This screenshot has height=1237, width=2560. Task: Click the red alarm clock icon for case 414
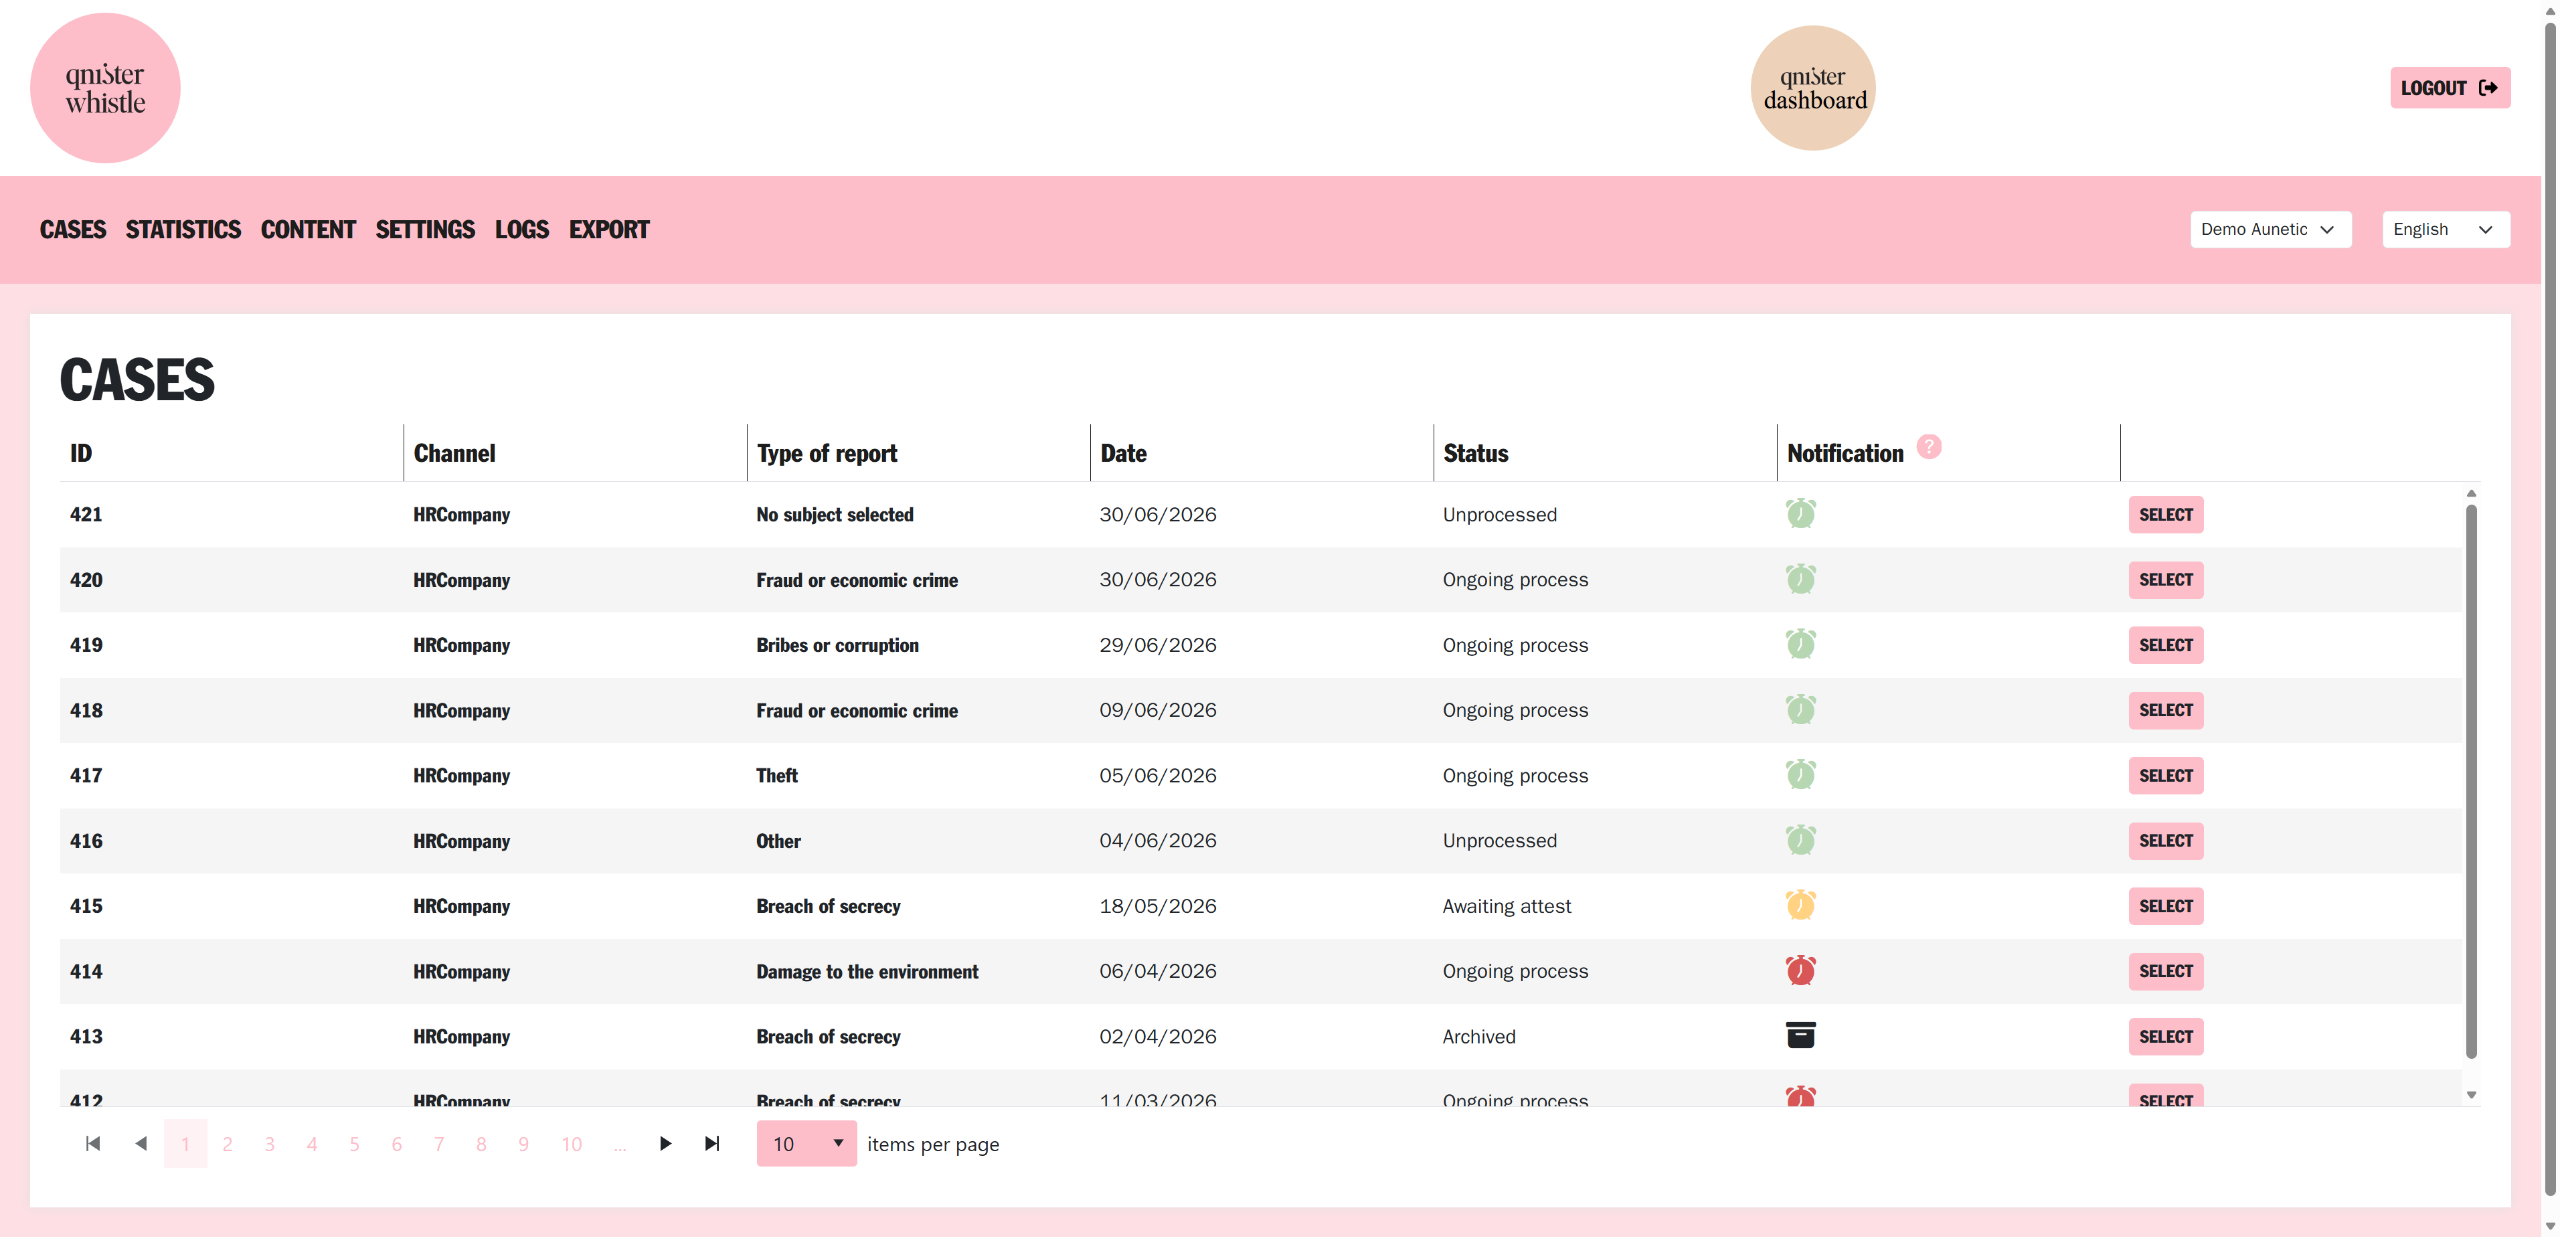[1800, 970]
